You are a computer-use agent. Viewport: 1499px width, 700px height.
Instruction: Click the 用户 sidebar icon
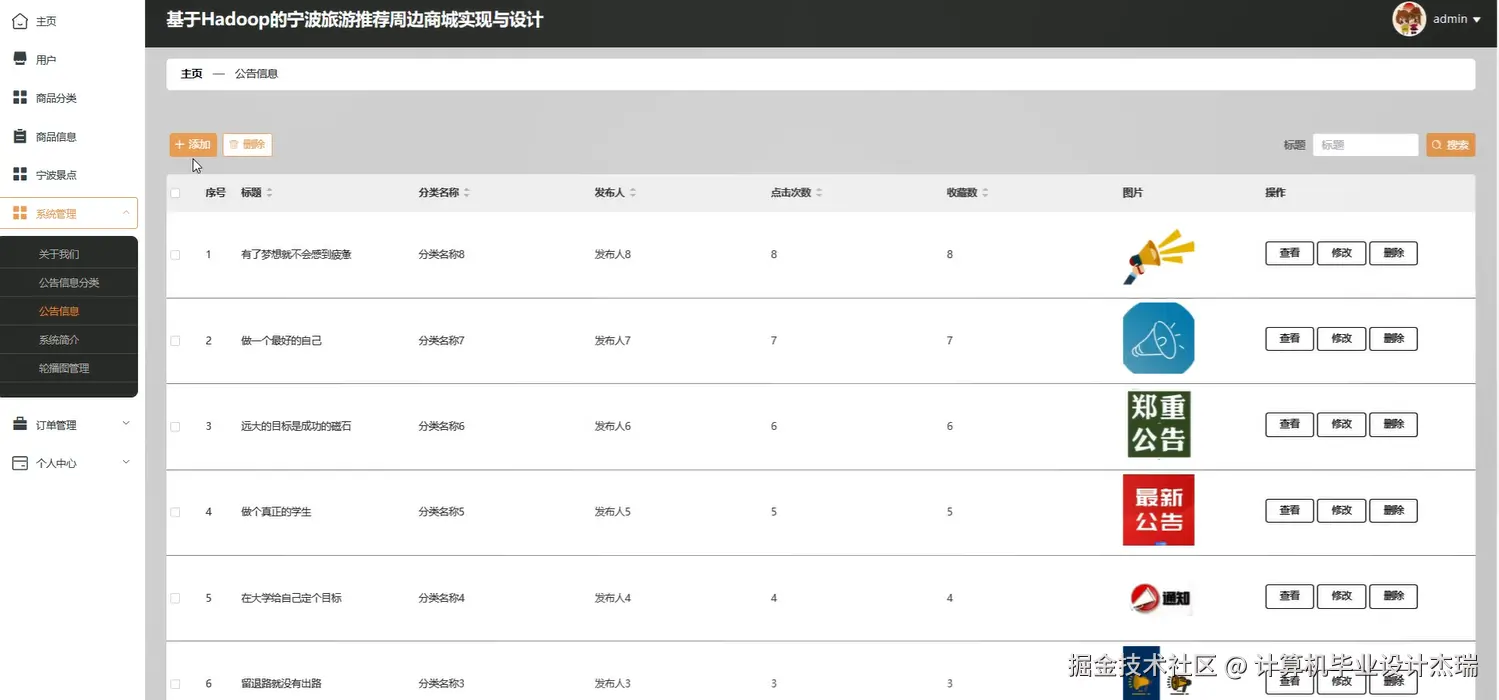click(x=20, y=59)
